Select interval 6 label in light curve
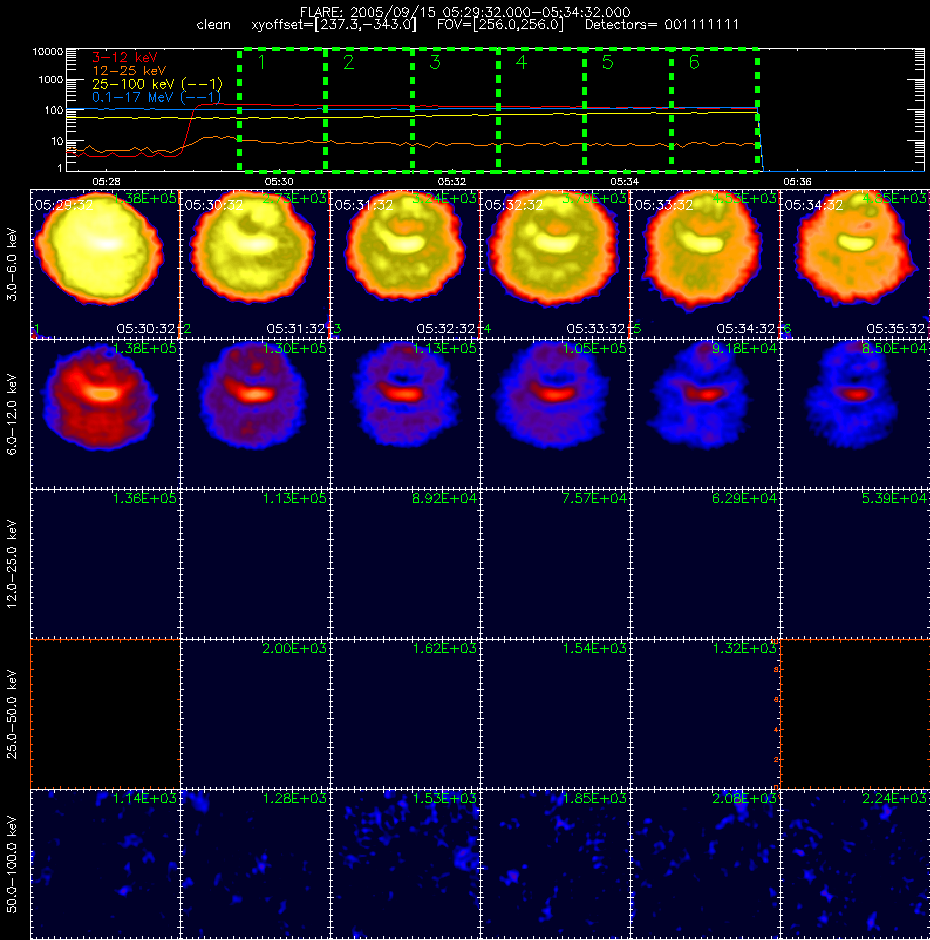 pyautogui.click(x=694, y=62)
